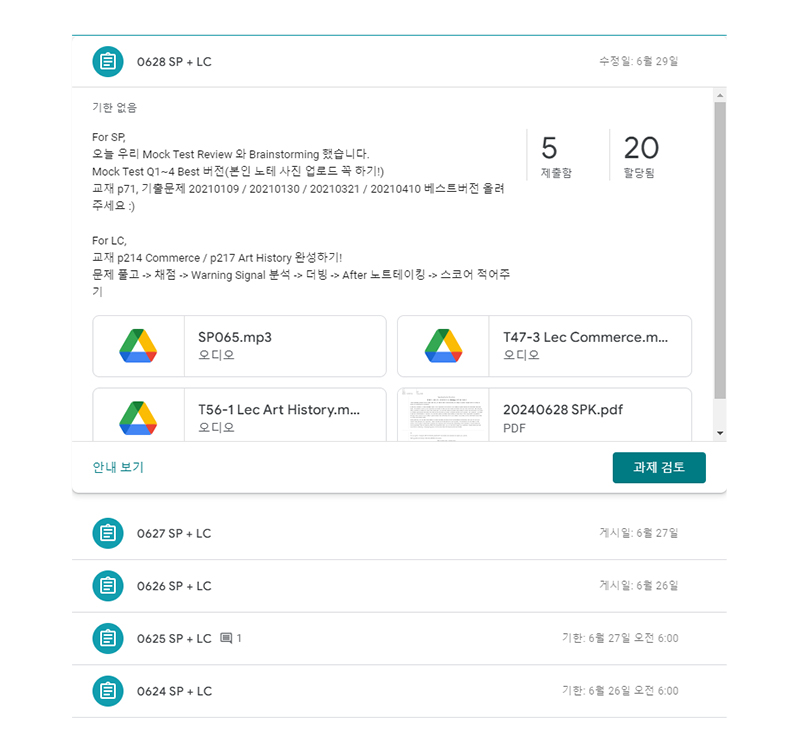
Task: Open the 20240628 SPK.pdf thumbnail preview
Action: (x=443, y=415)
